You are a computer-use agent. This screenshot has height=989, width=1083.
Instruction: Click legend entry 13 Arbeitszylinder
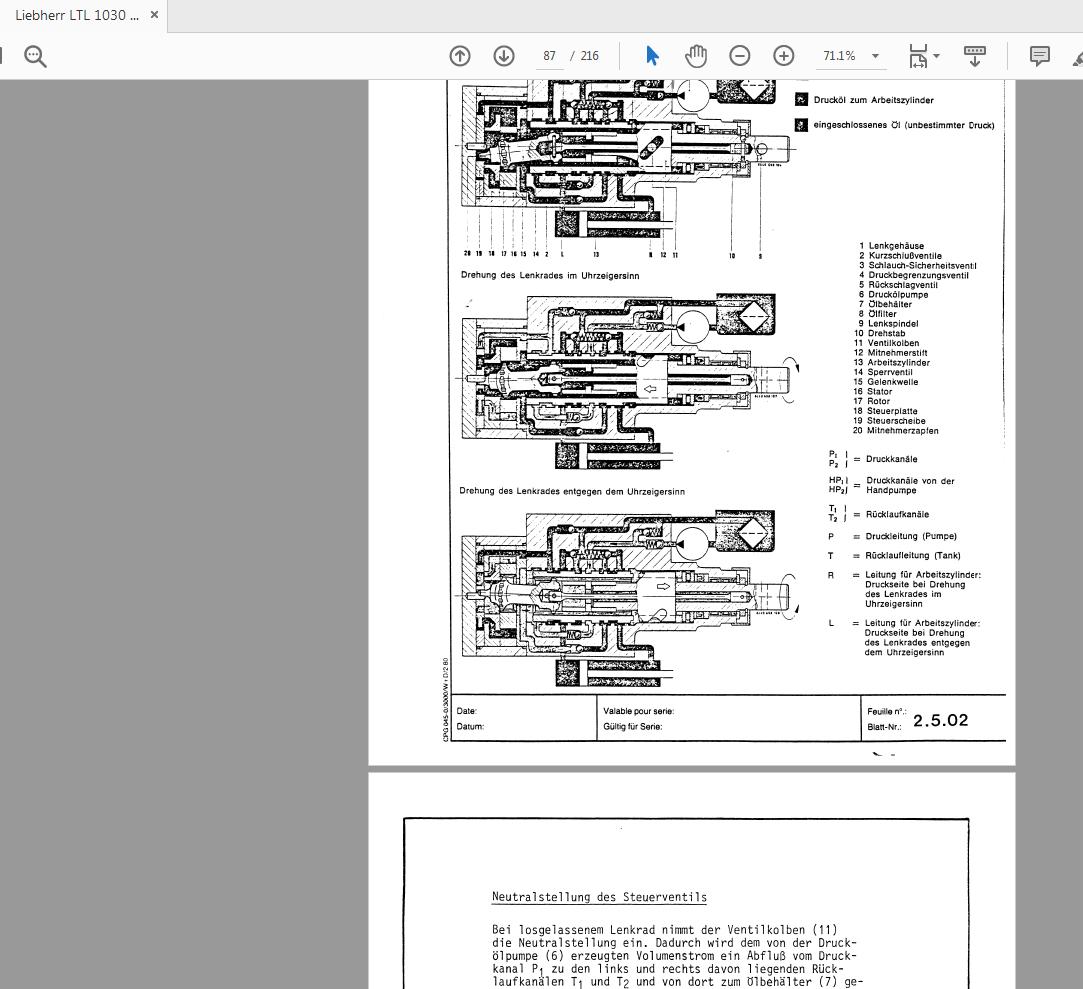[892, 362]
